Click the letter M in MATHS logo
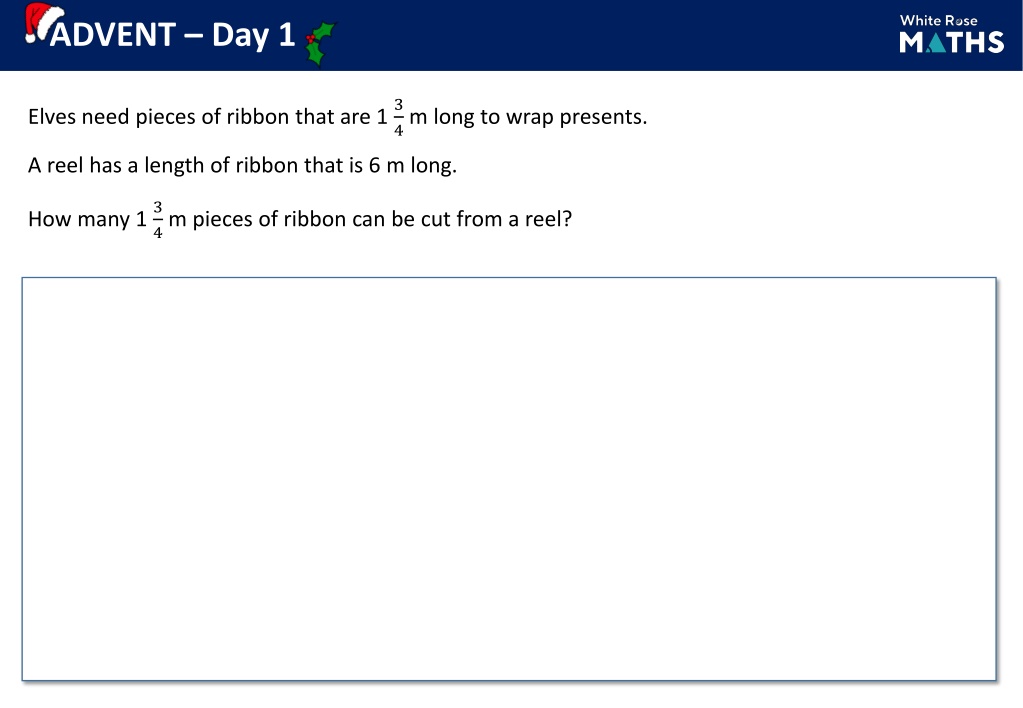The width and height of the screenshot is (1023, 708). (x=911, y=42)
